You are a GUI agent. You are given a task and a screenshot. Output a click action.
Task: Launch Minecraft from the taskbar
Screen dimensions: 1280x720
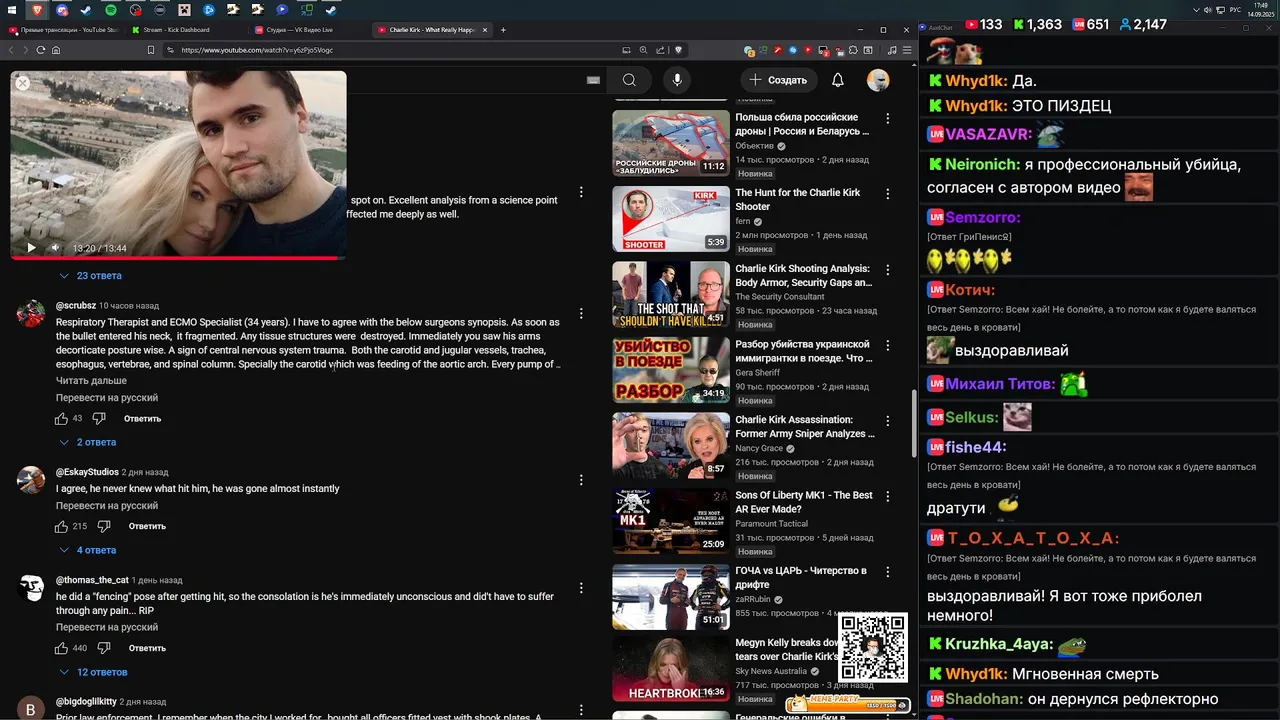(x=184, y=10)
